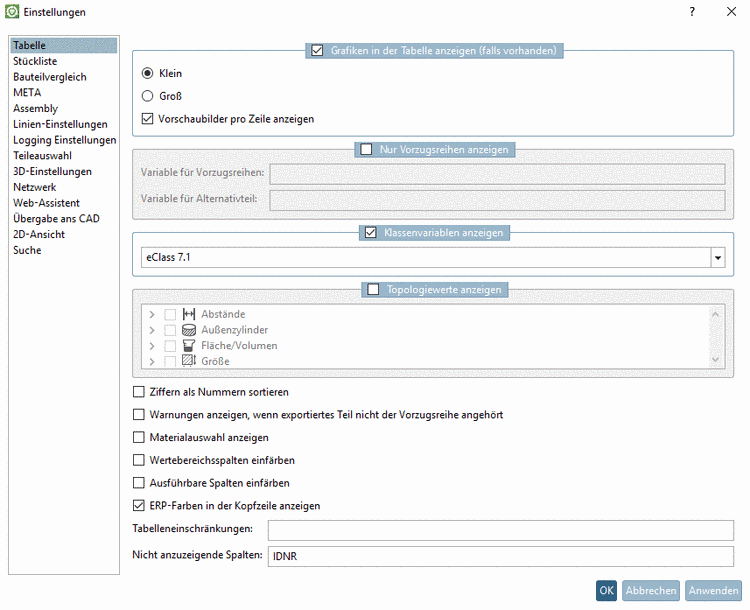This screenshot has height=610, width=750.
Task: Click the Tabelleneinschränkungen input field
Action: pyautogui.click(x=500, y=529)
